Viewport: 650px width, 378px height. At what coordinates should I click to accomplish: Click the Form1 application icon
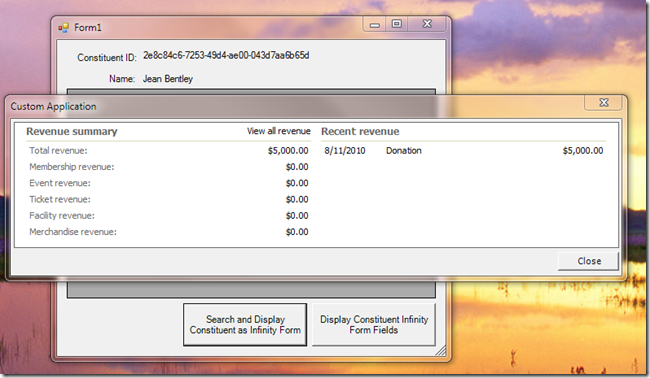pos(63,28)
